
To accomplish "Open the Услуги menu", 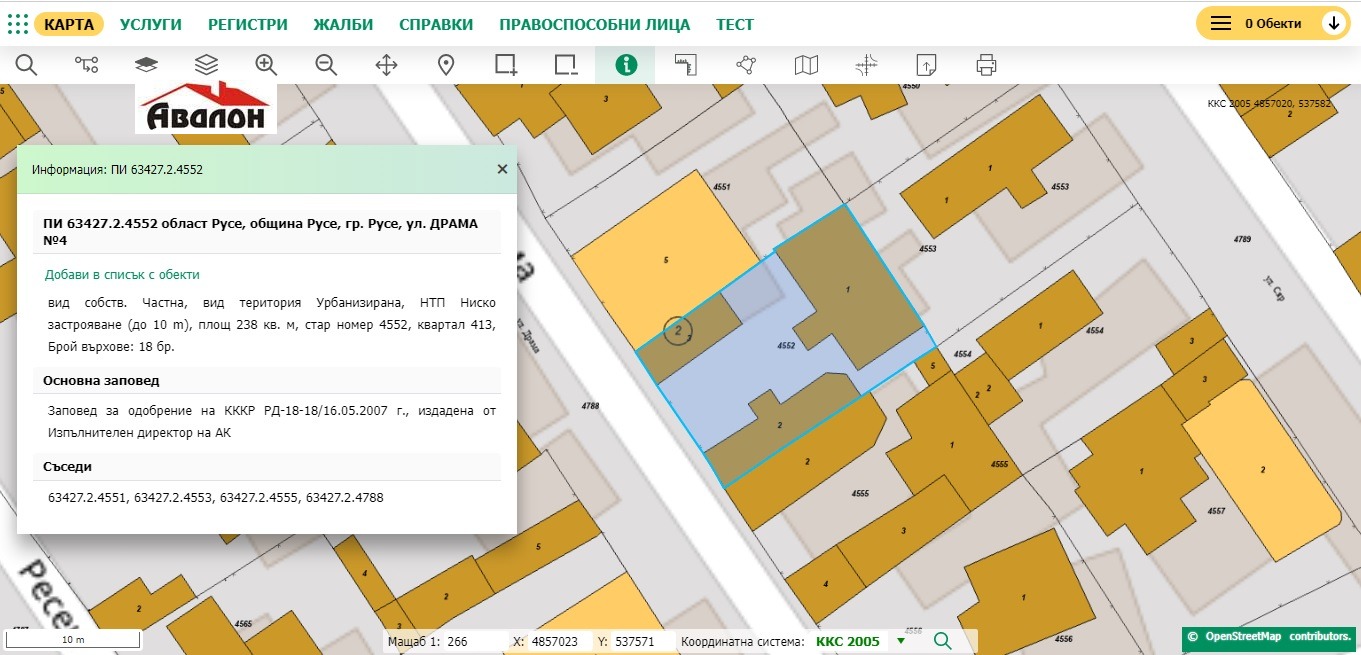I will [150, 24].
